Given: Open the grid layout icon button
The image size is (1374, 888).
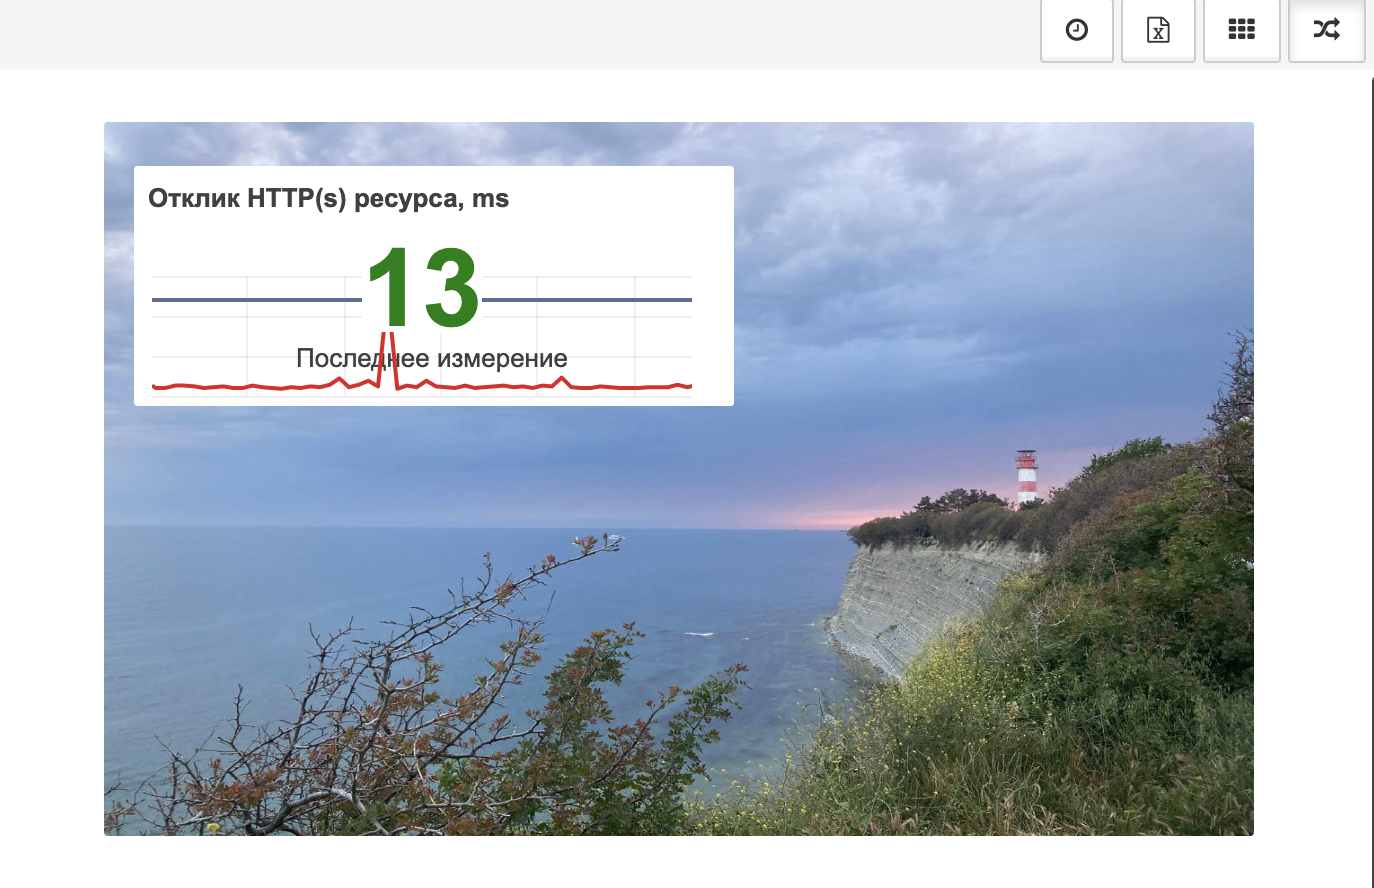Looking at the screenshot, I should (1242, 30).
